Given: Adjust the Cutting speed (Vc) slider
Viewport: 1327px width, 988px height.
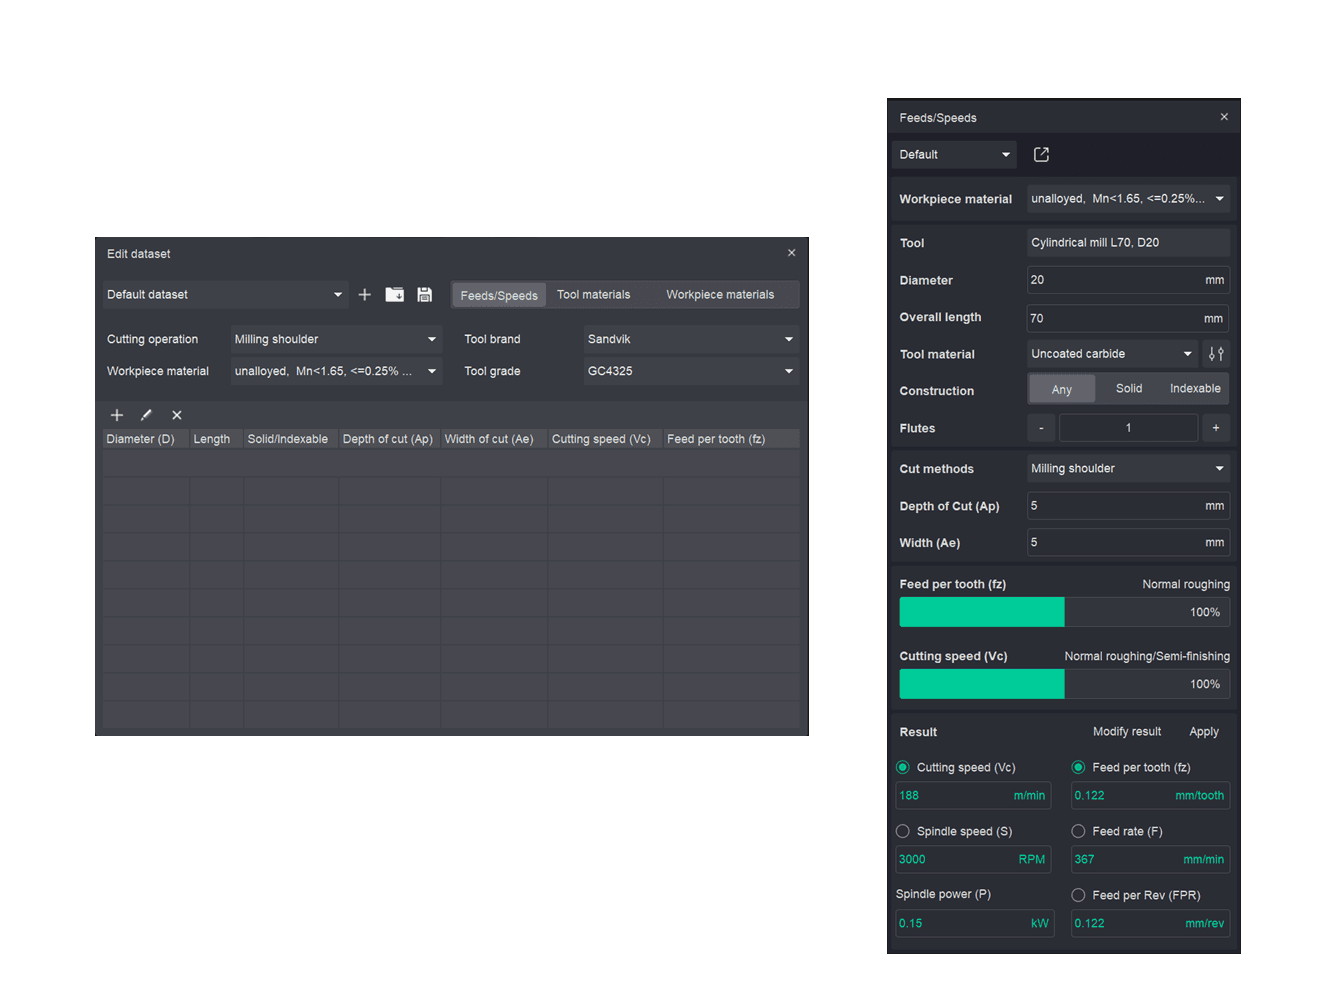Looking at the screenshot, I should (x=1065, y=684).
